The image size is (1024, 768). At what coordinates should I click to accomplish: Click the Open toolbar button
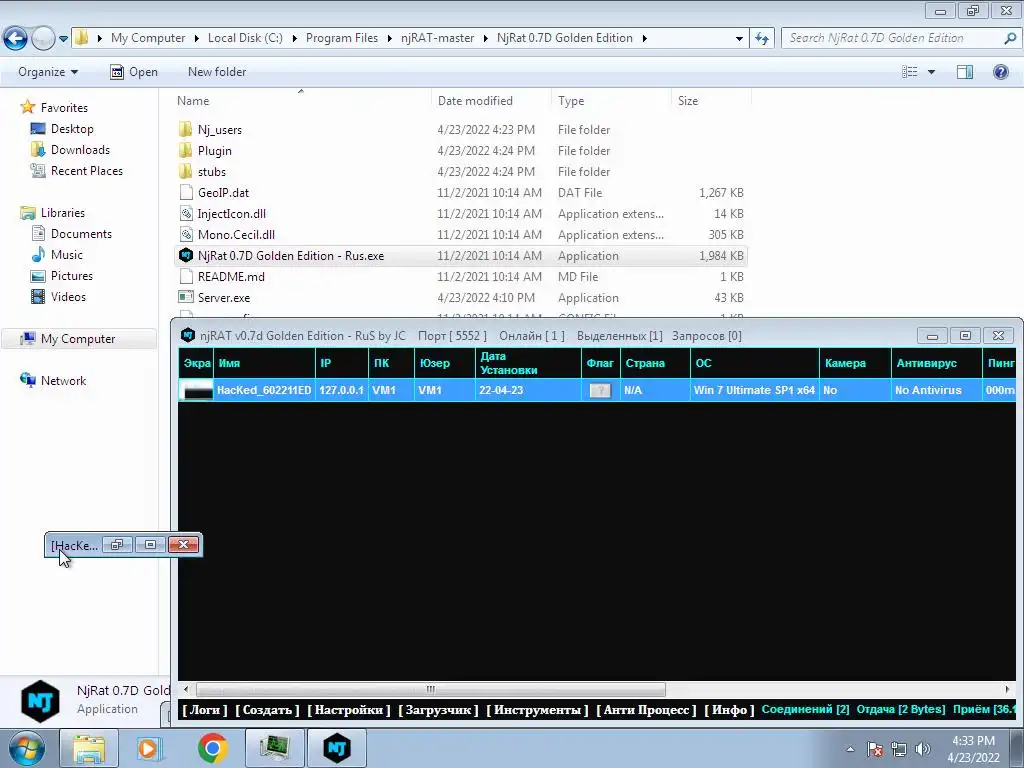(135, 72)
